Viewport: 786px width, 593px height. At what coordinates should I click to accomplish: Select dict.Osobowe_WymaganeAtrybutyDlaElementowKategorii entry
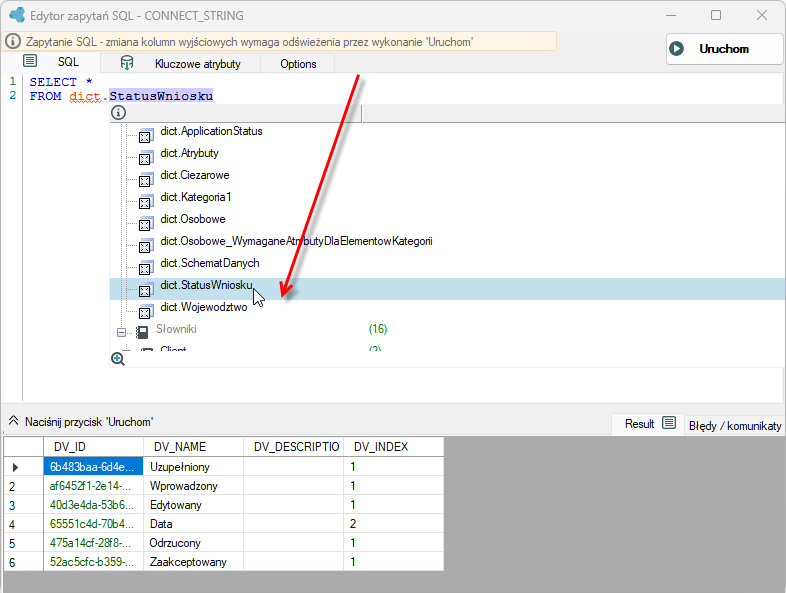pyautogui.click(x=296, y=241)
